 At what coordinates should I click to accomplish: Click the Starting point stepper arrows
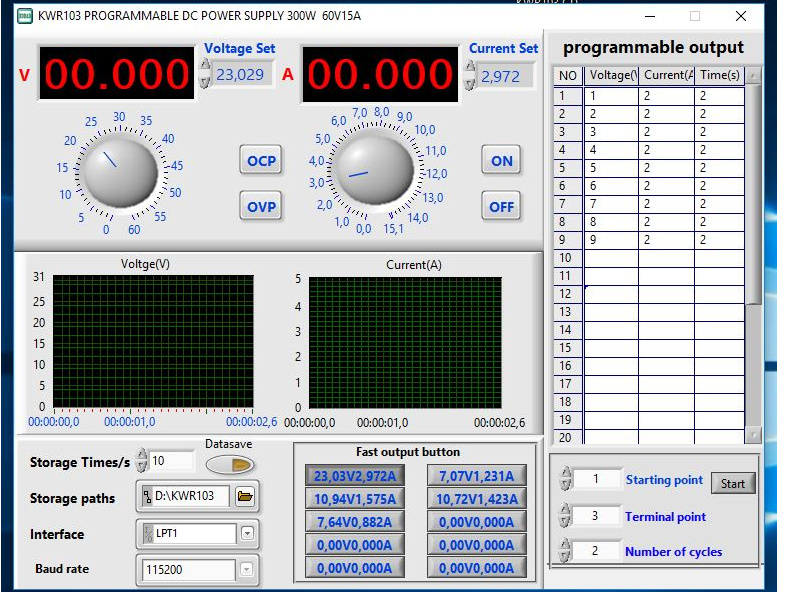566,478
